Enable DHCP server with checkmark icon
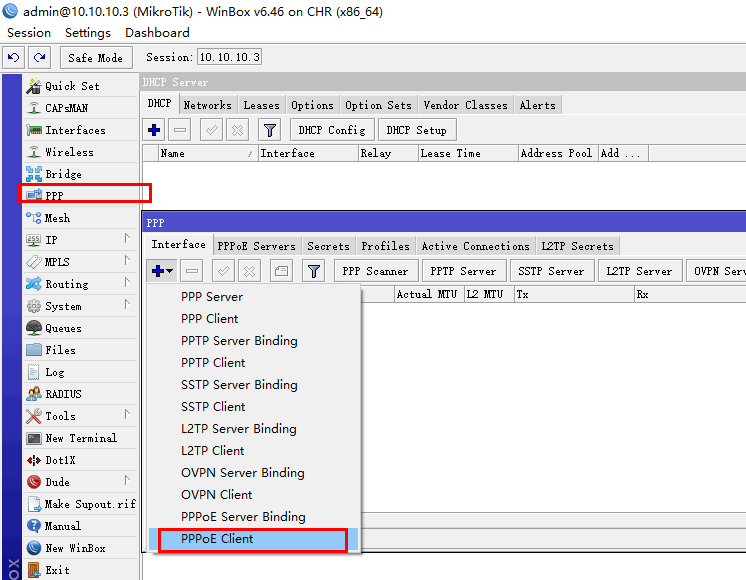The width and height of the screenshot is (746, 580). point(212,130)
